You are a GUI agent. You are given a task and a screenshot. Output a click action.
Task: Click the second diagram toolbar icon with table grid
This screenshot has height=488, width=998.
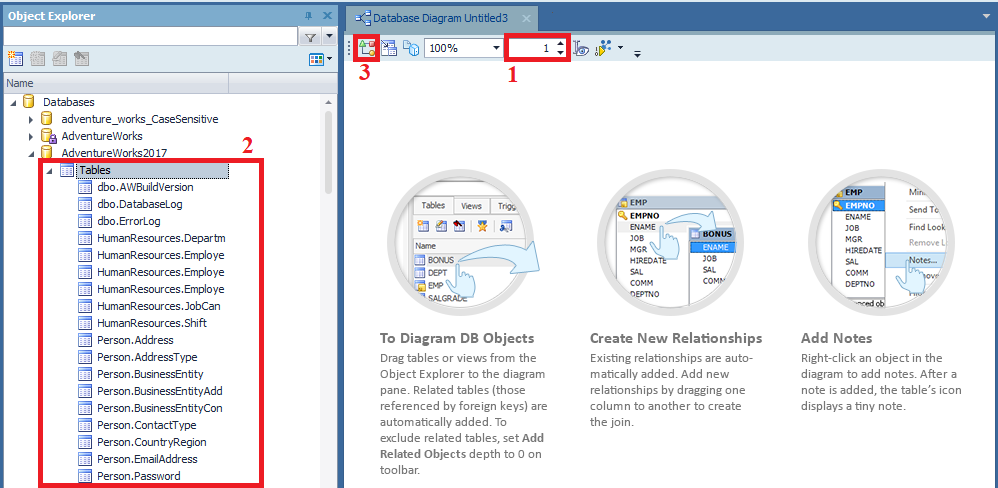(389, 48)
